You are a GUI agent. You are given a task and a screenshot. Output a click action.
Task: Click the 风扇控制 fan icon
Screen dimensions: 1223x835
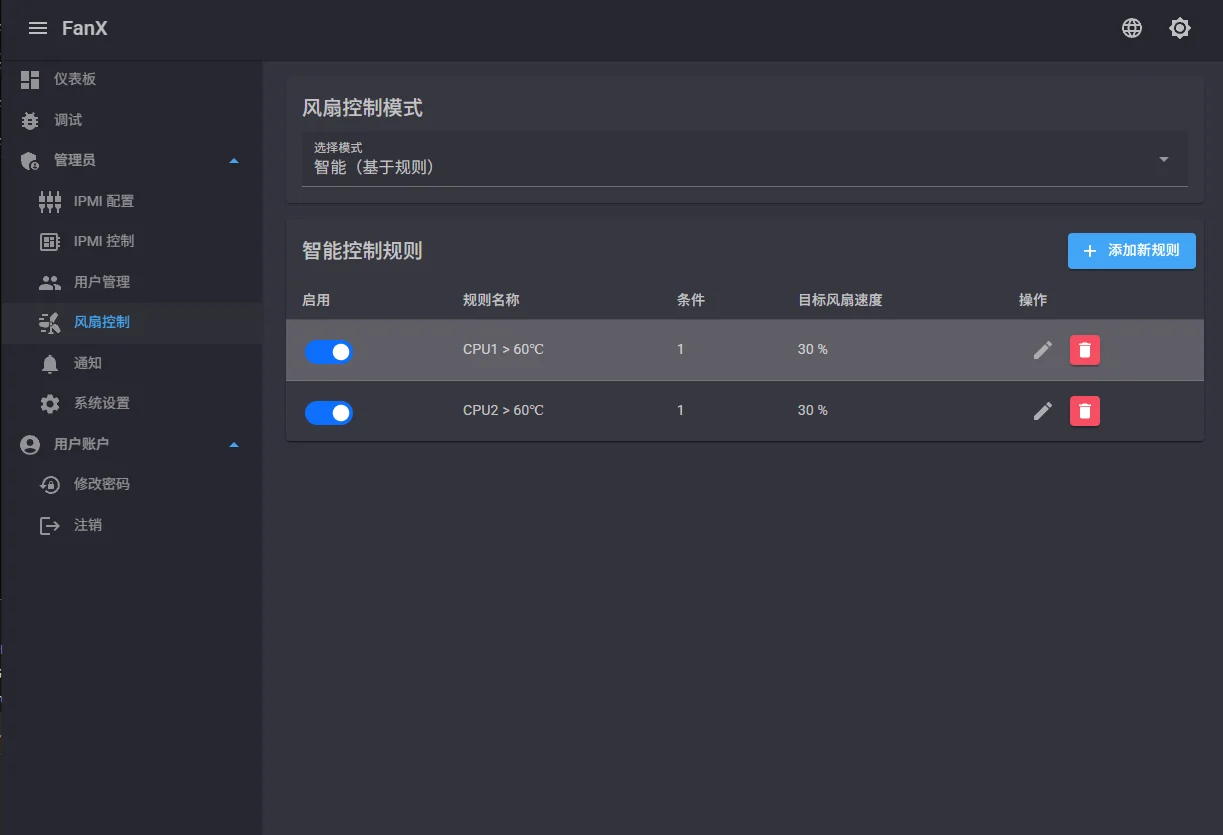click(x=50, y=323)
